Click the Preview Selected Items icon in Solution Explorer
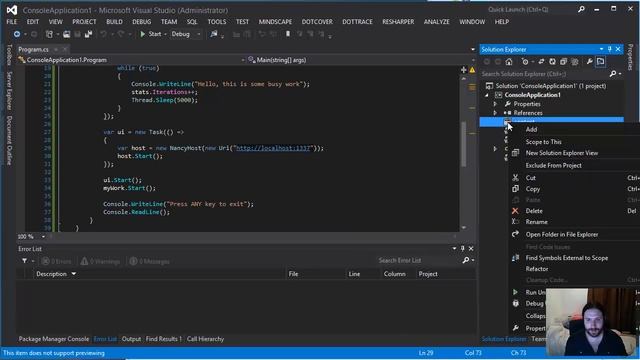 click(x=600, y=62)
